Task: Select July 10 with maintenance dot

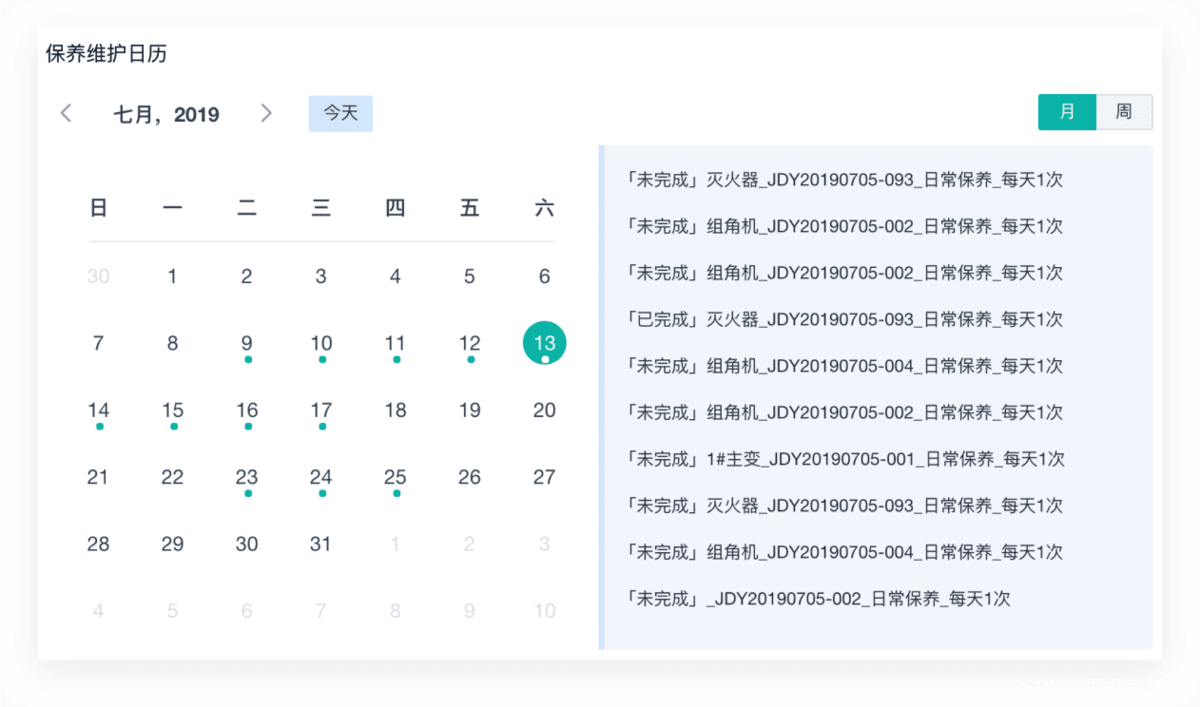Action: tap(321, 343)
